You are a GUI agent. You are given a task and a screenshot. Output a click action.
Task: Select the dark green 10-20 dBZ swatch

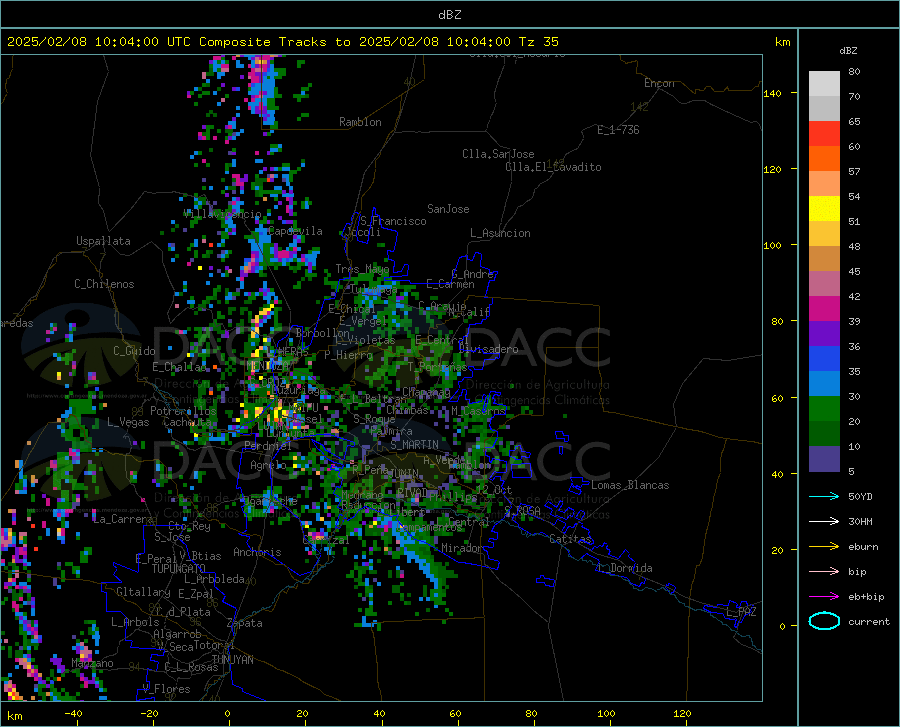824,434
